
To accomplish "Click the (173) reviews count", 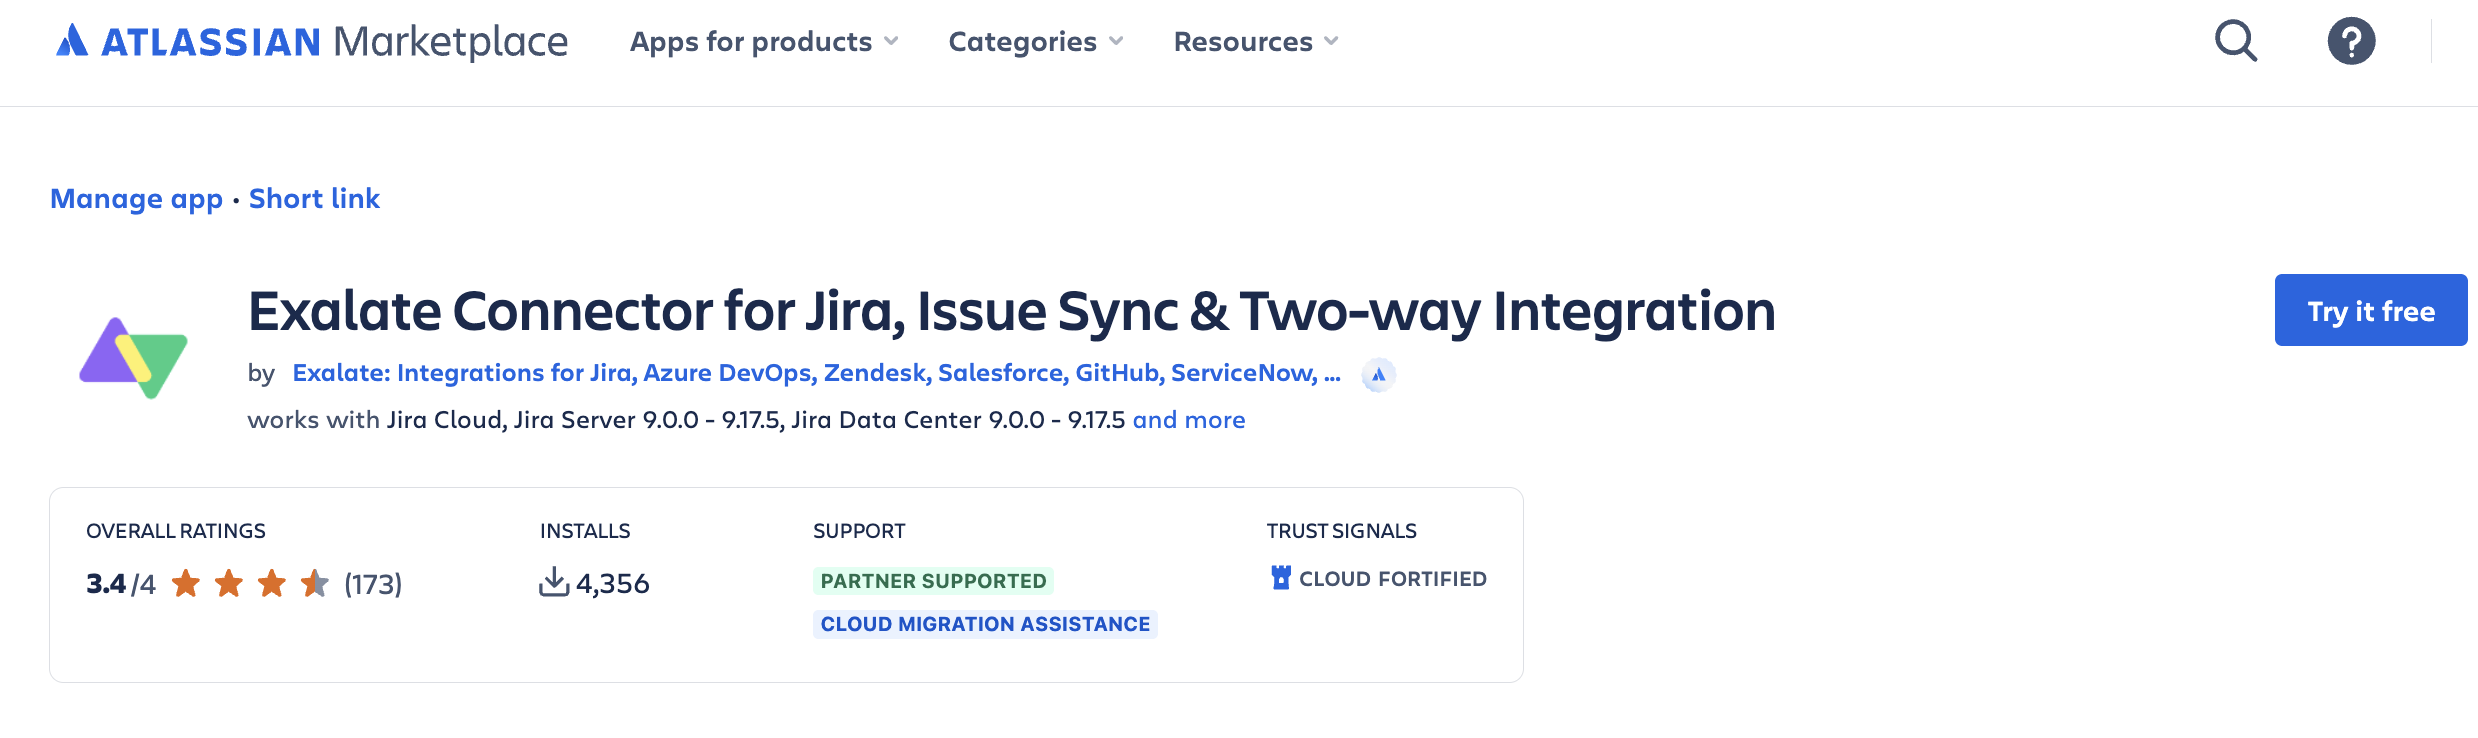I will tap(373, 584).
